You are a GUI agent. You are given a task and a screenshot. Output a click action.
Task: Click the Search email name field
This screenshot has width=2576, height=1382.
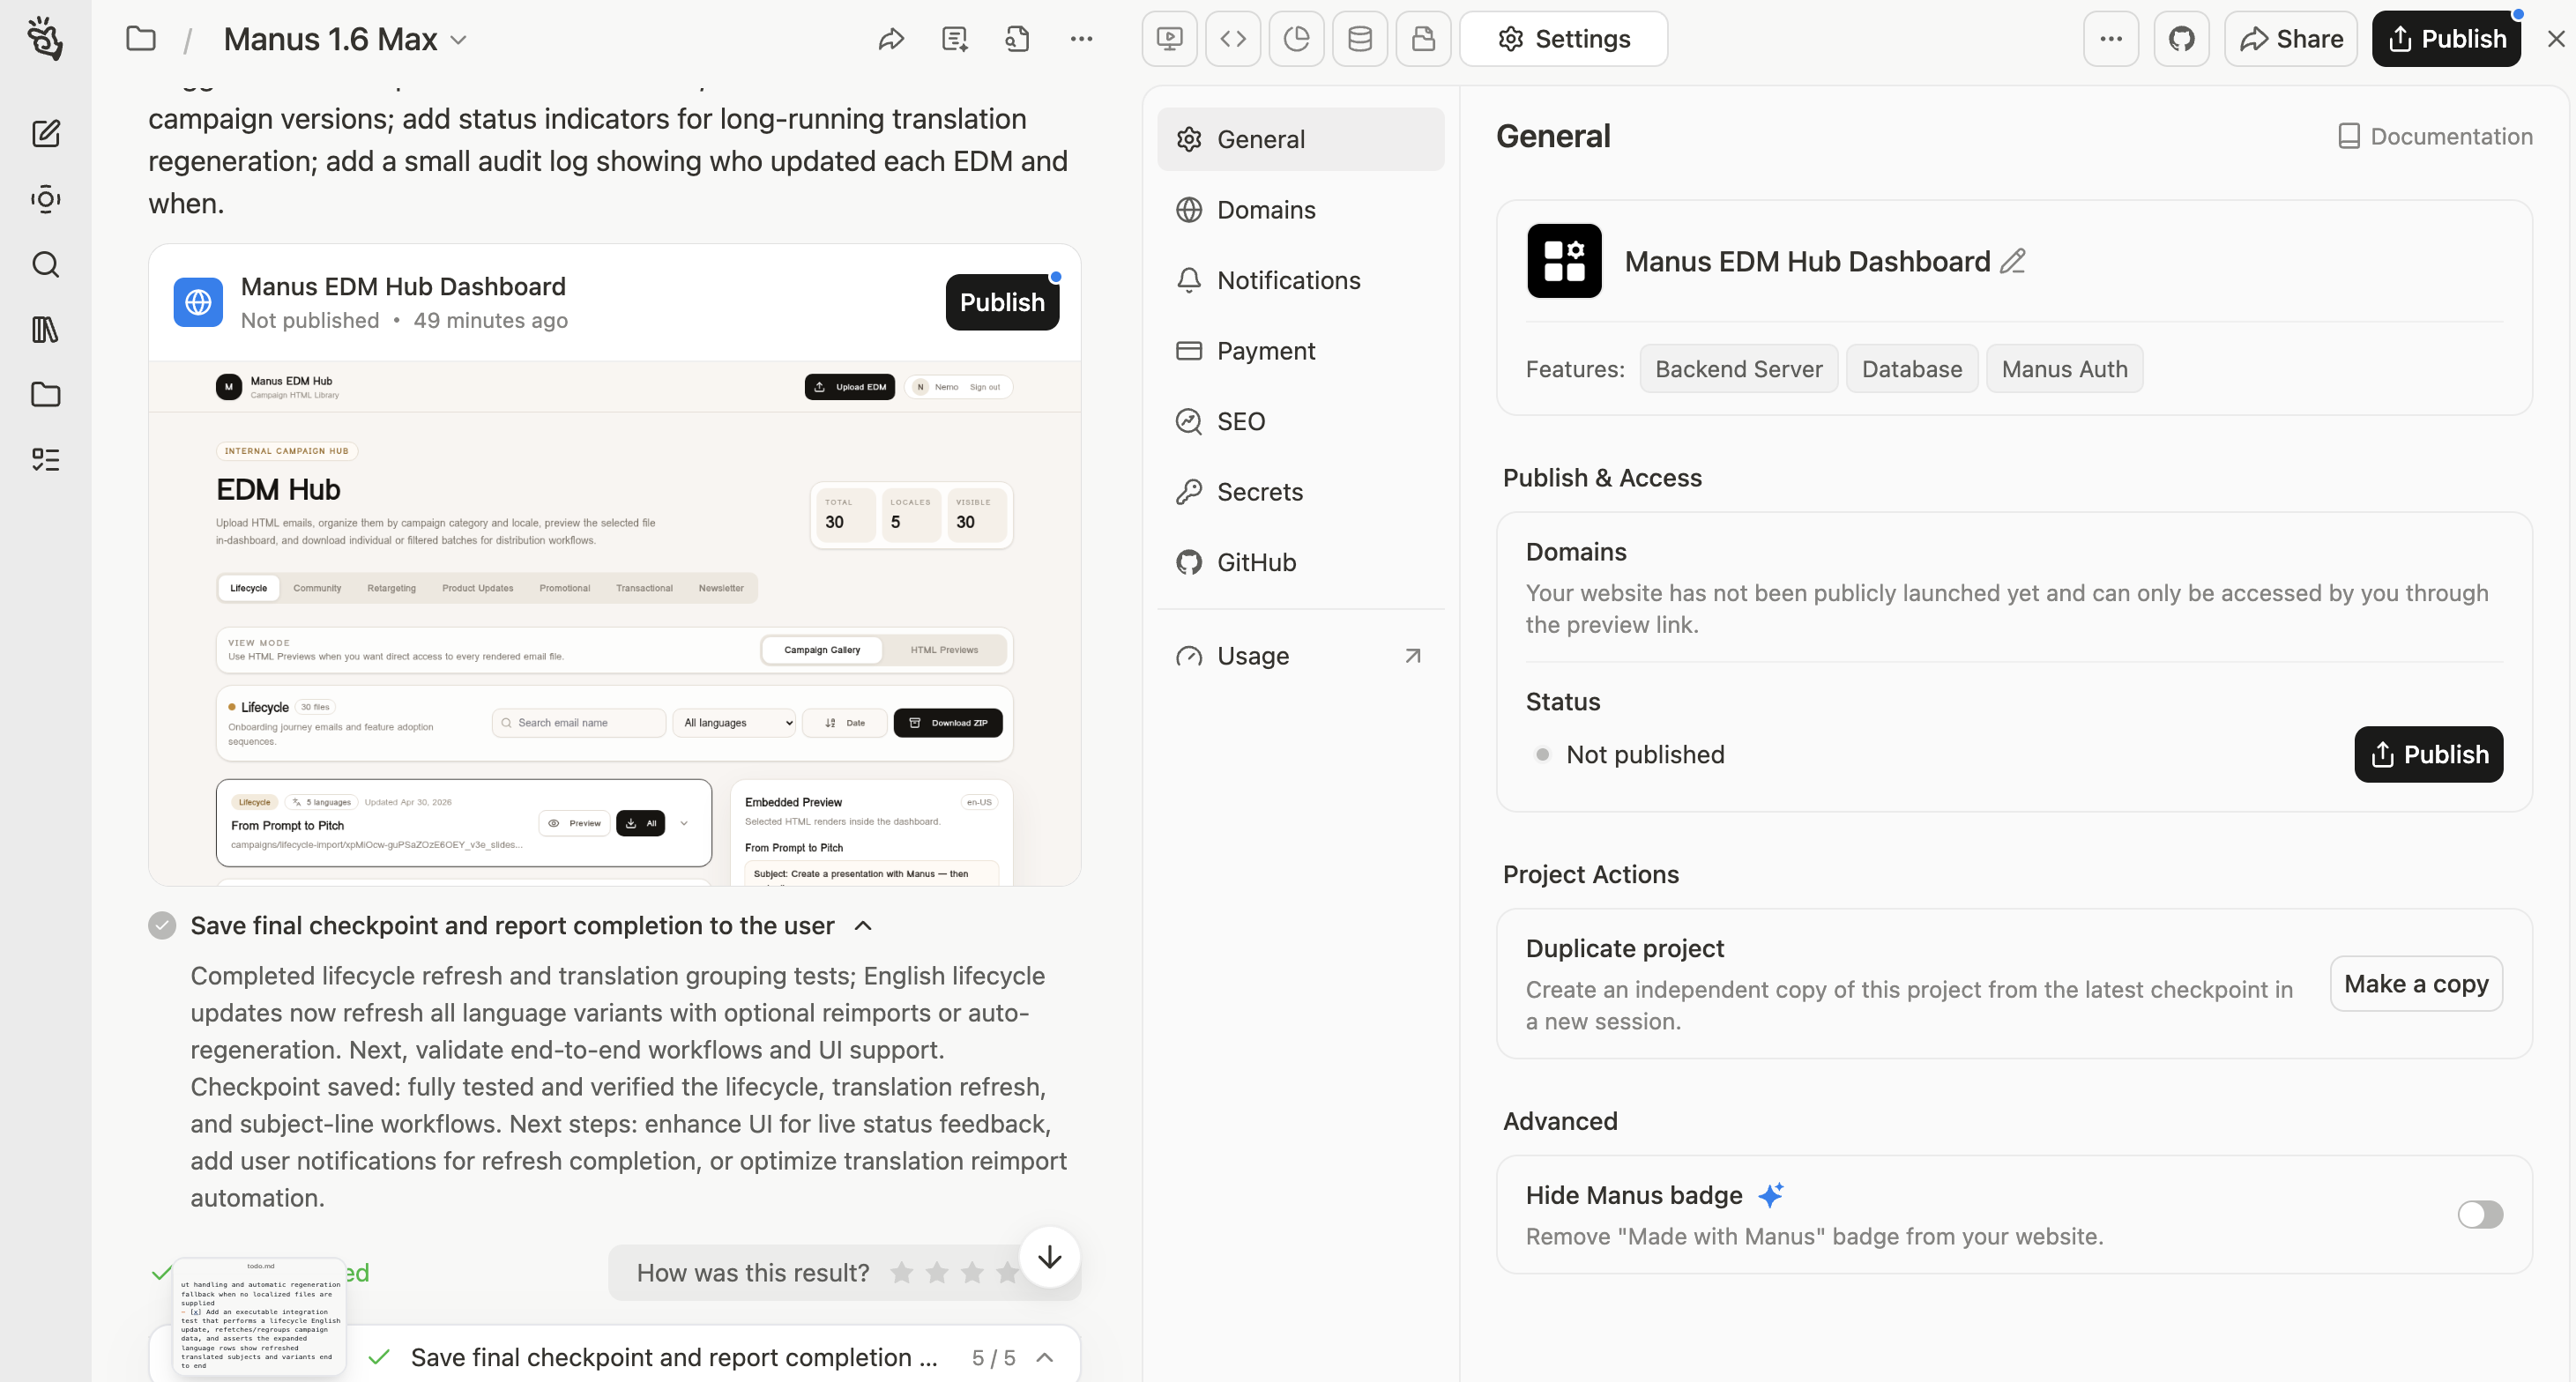pos(579,723)
